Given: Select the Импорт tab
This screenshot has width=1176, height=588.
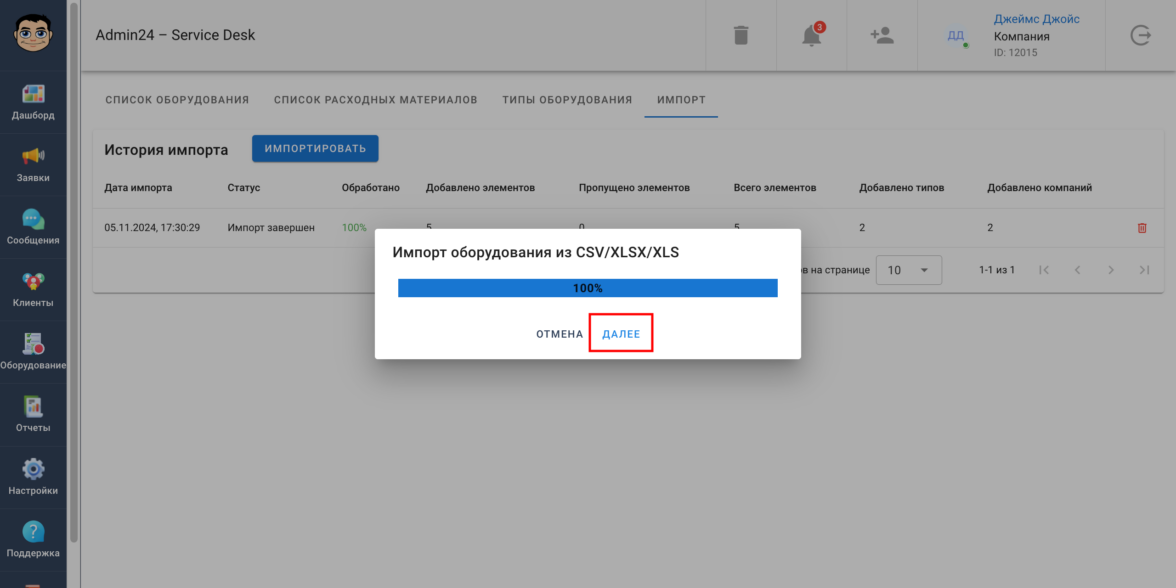Looking at the screenshot, I should [x=681, y=100].
